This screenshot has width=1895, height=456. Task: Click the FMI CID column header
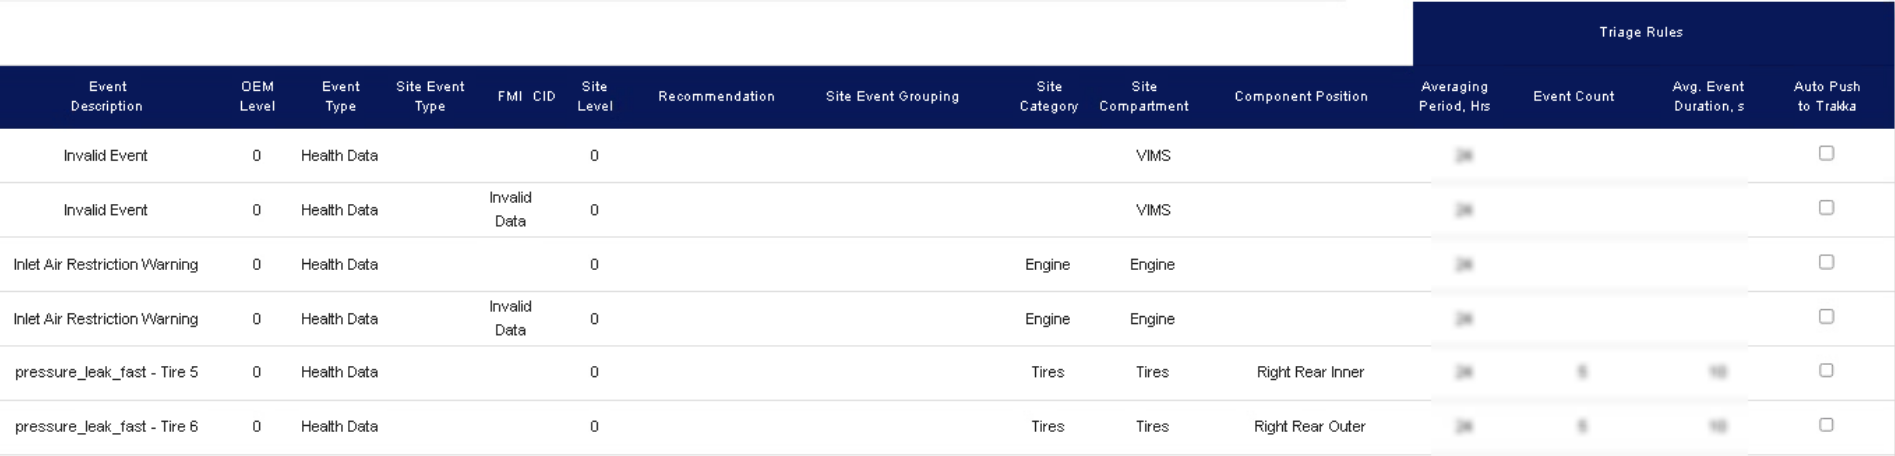pos(526,96)
